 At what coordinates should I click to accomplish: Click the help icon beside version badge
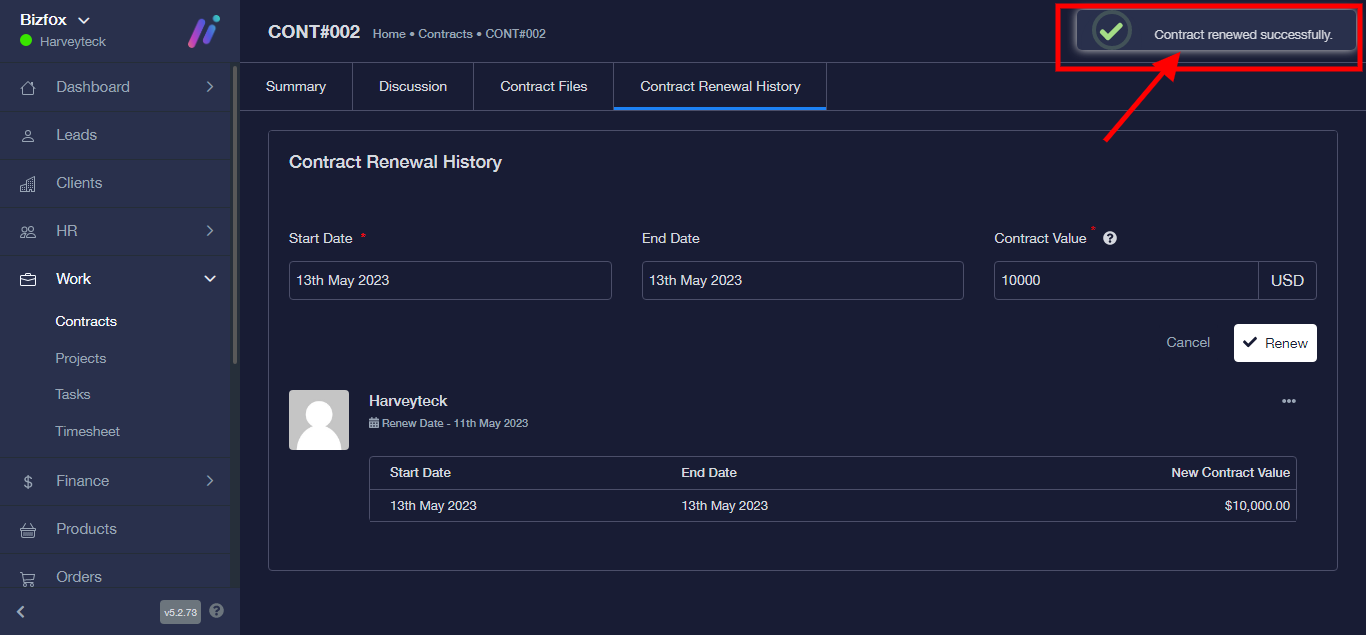217,611
